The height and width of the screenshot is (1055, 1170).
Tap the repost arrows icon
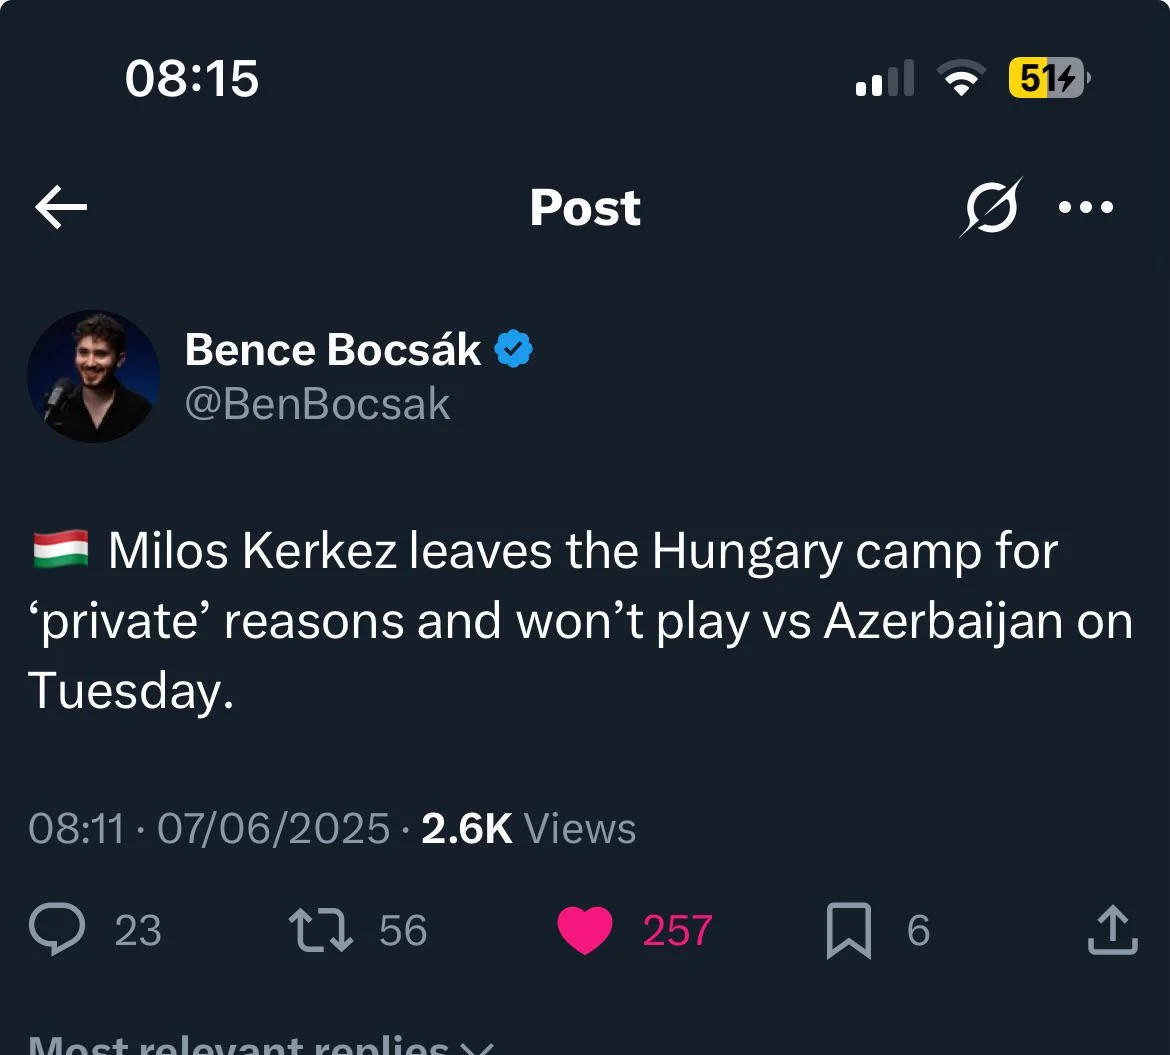coord(321,930)
